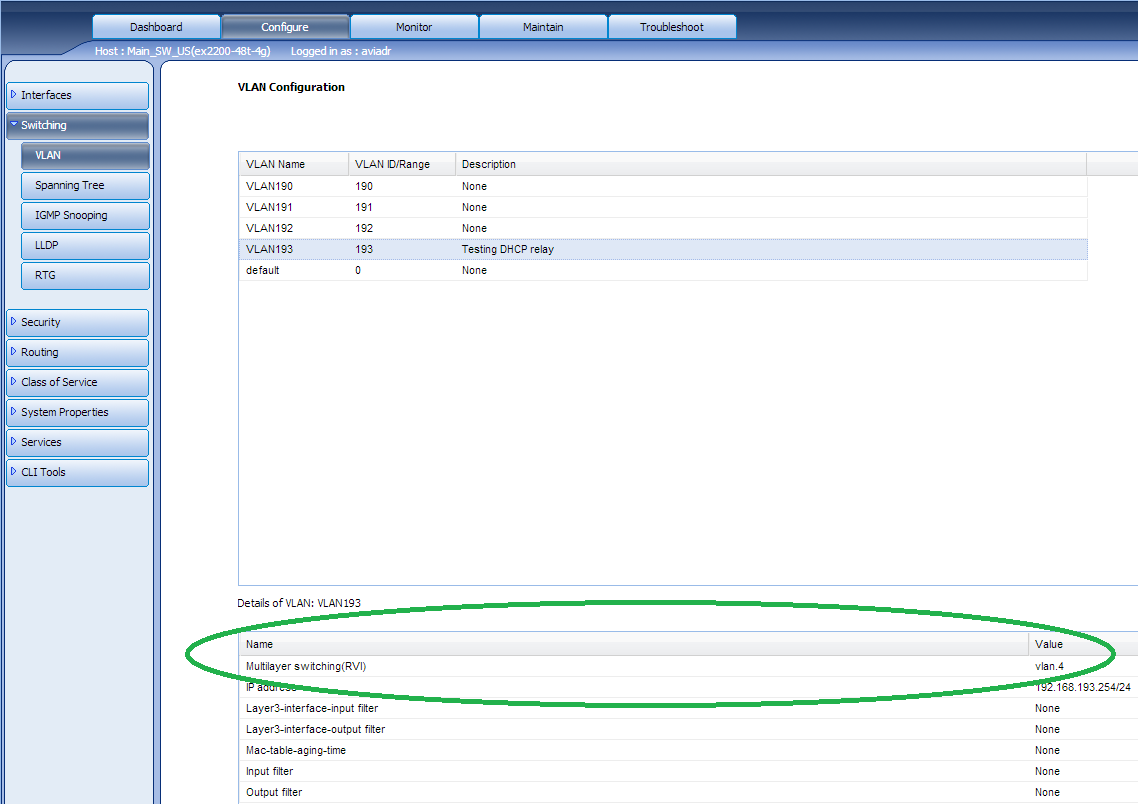The image size is (1138, 804).
Task: Open the Troubleshoot tab
Action: point(672,27)
